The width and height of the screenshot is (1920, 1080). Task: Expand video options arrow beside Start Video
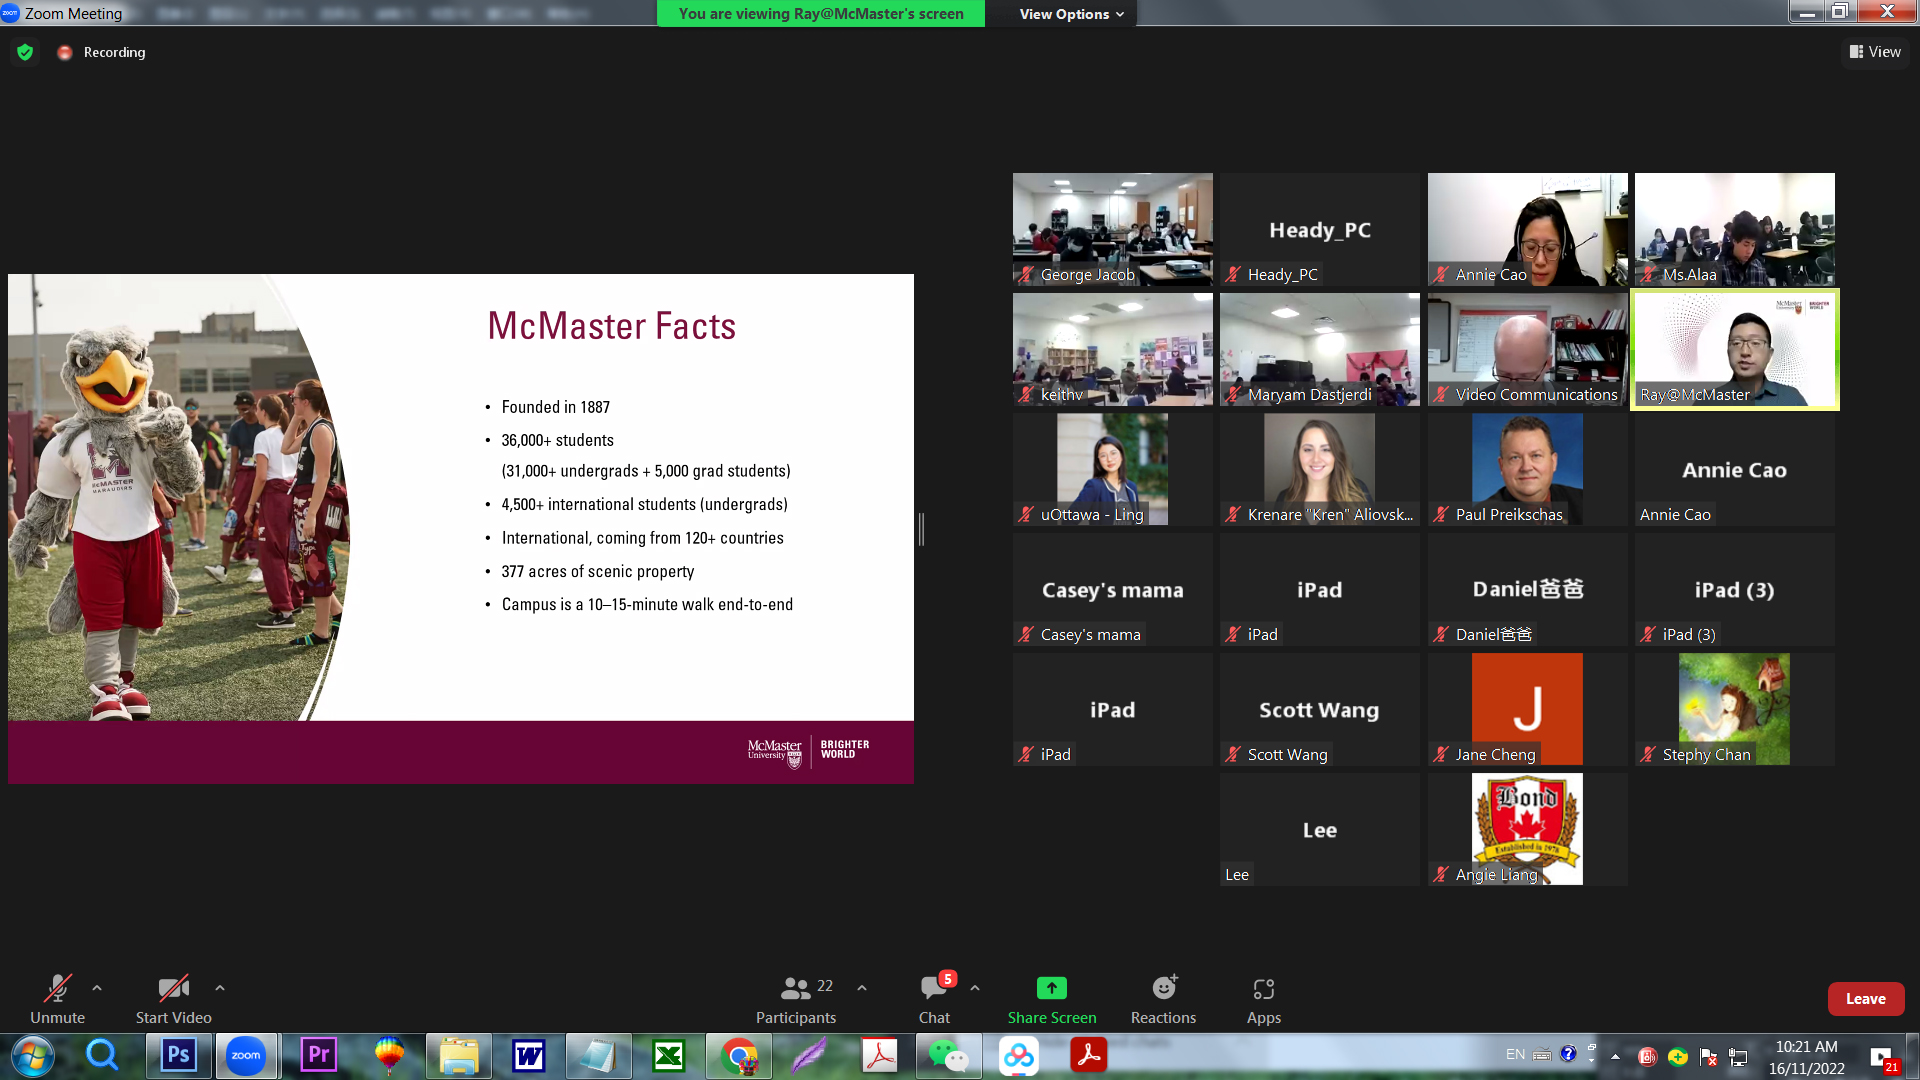tap(220, 988)
